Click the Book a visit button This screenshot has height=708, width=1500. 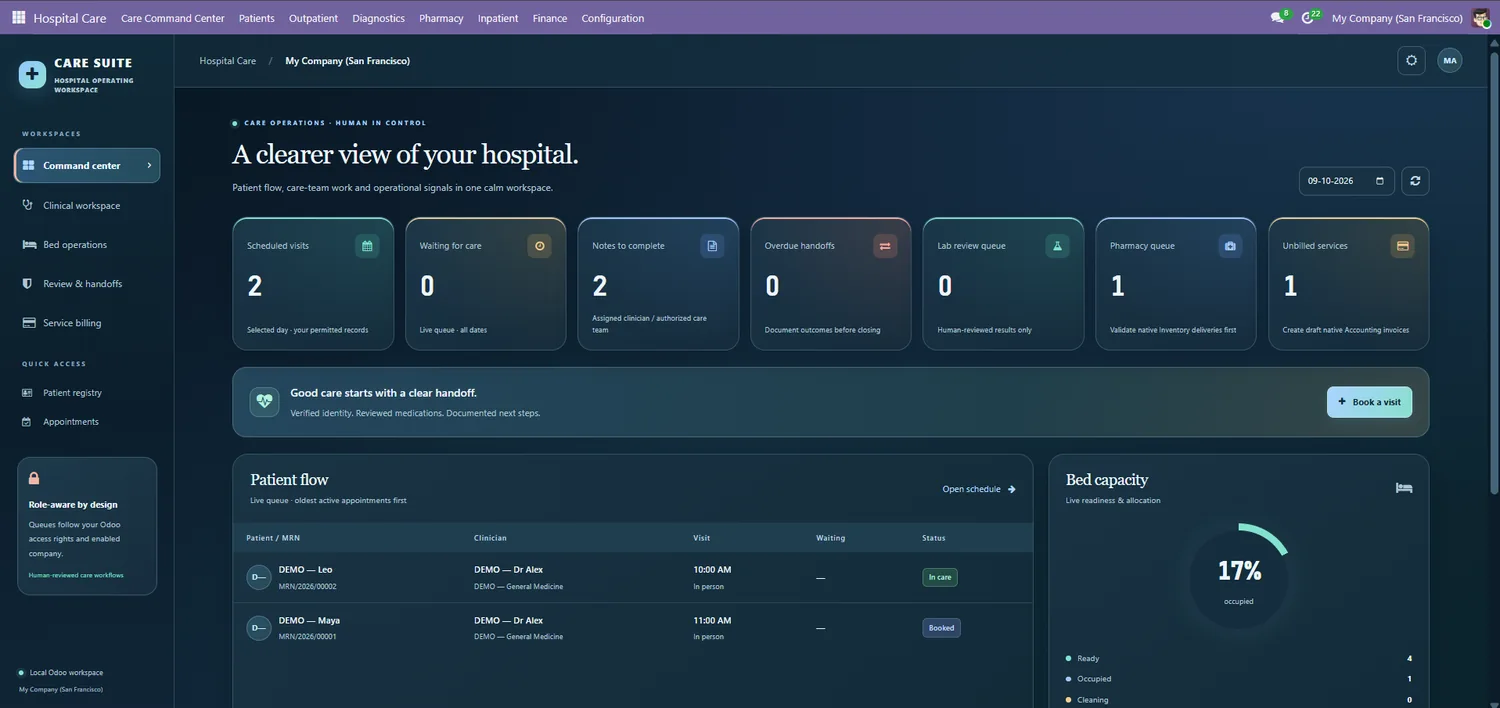pos(1369,402)
